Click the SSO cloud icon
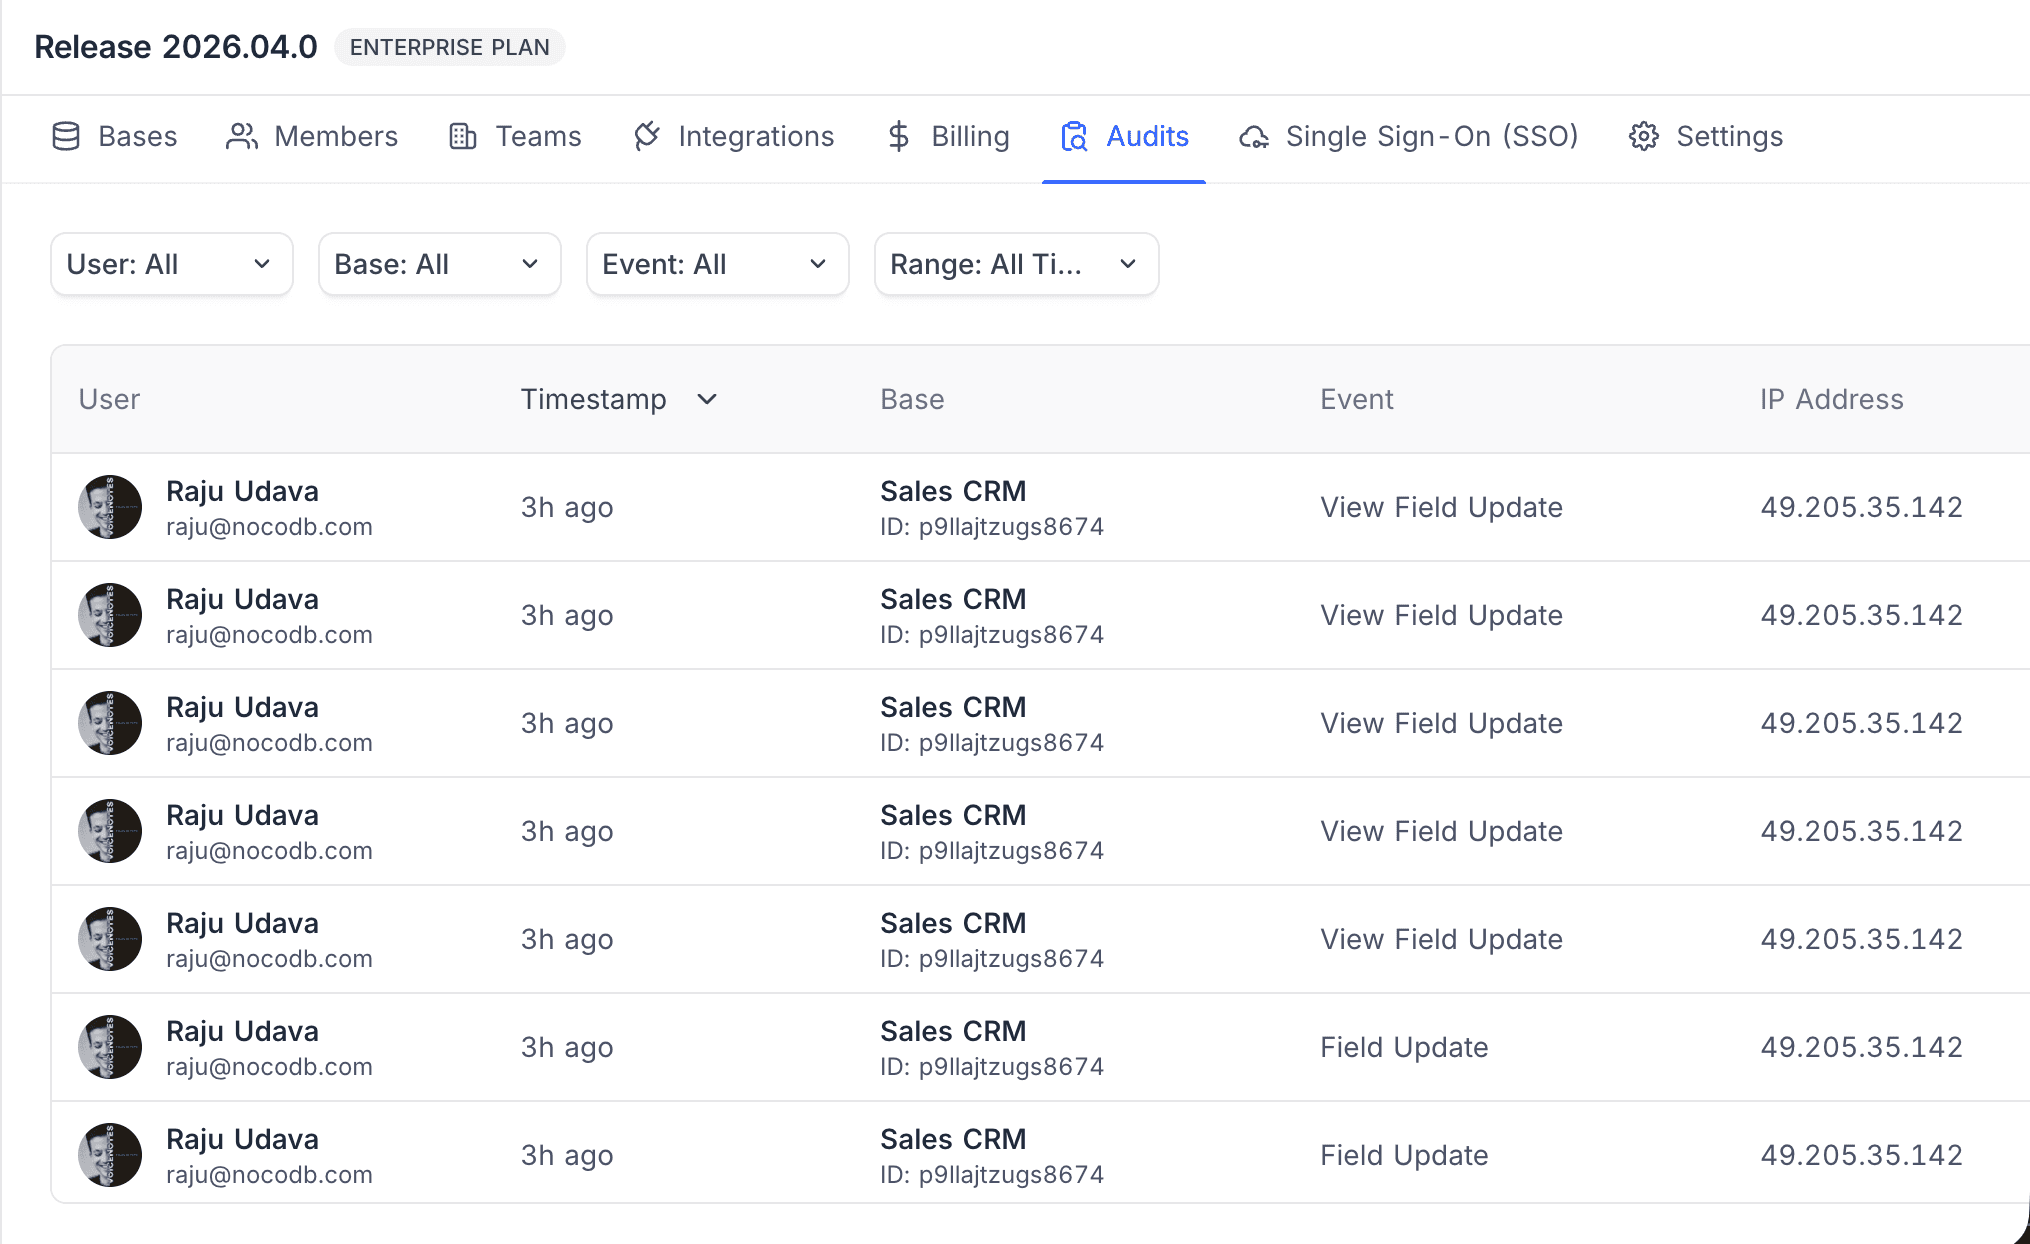This screenshot has height=1244, width=2030. pyautogui.click(x=1254, y=136)
